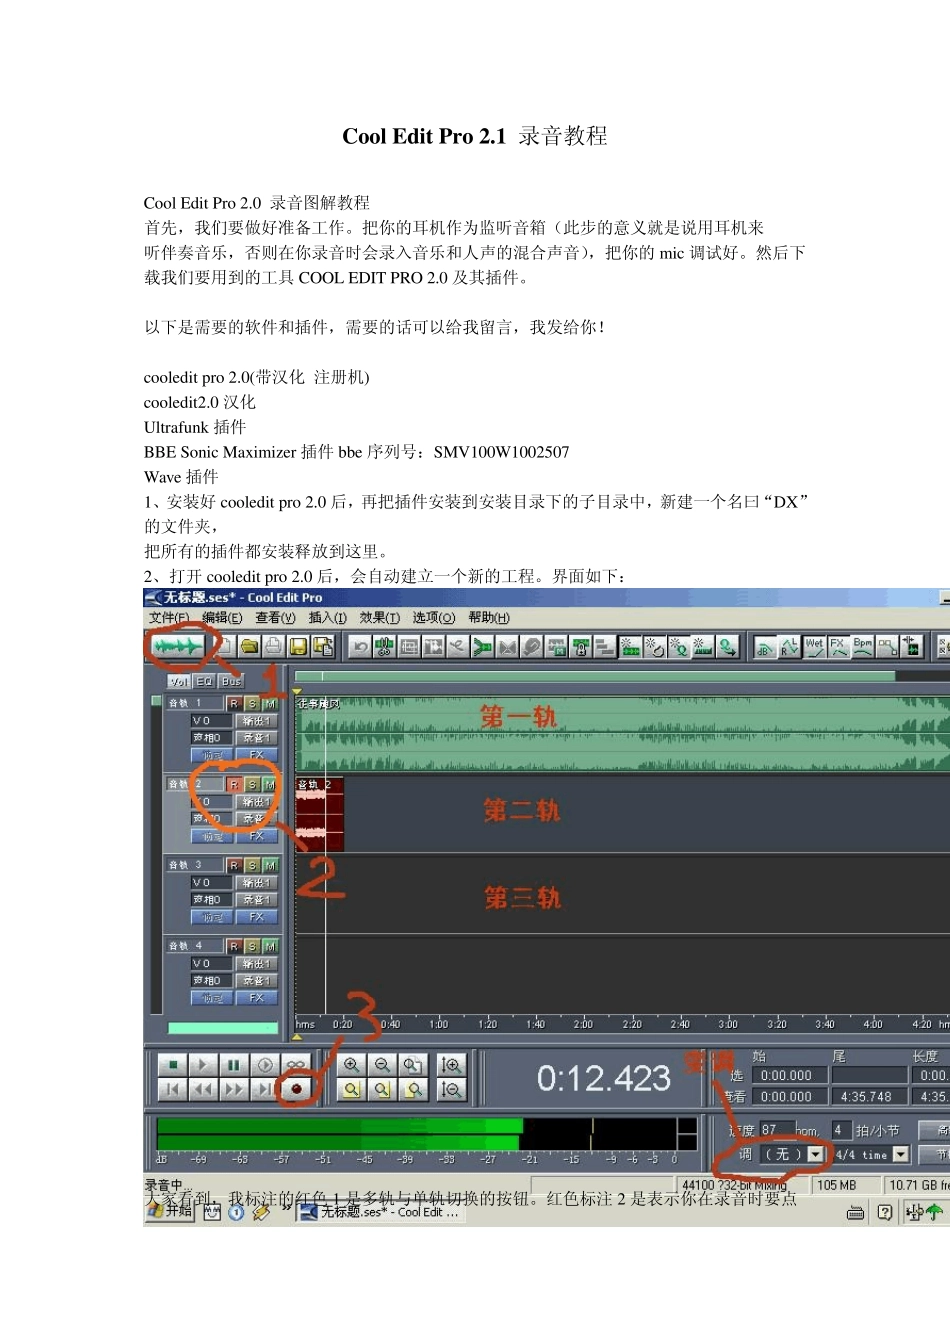Click the Open folder toolbar icon
This screenshot has width=950, height=1344.
click(249, 647)
